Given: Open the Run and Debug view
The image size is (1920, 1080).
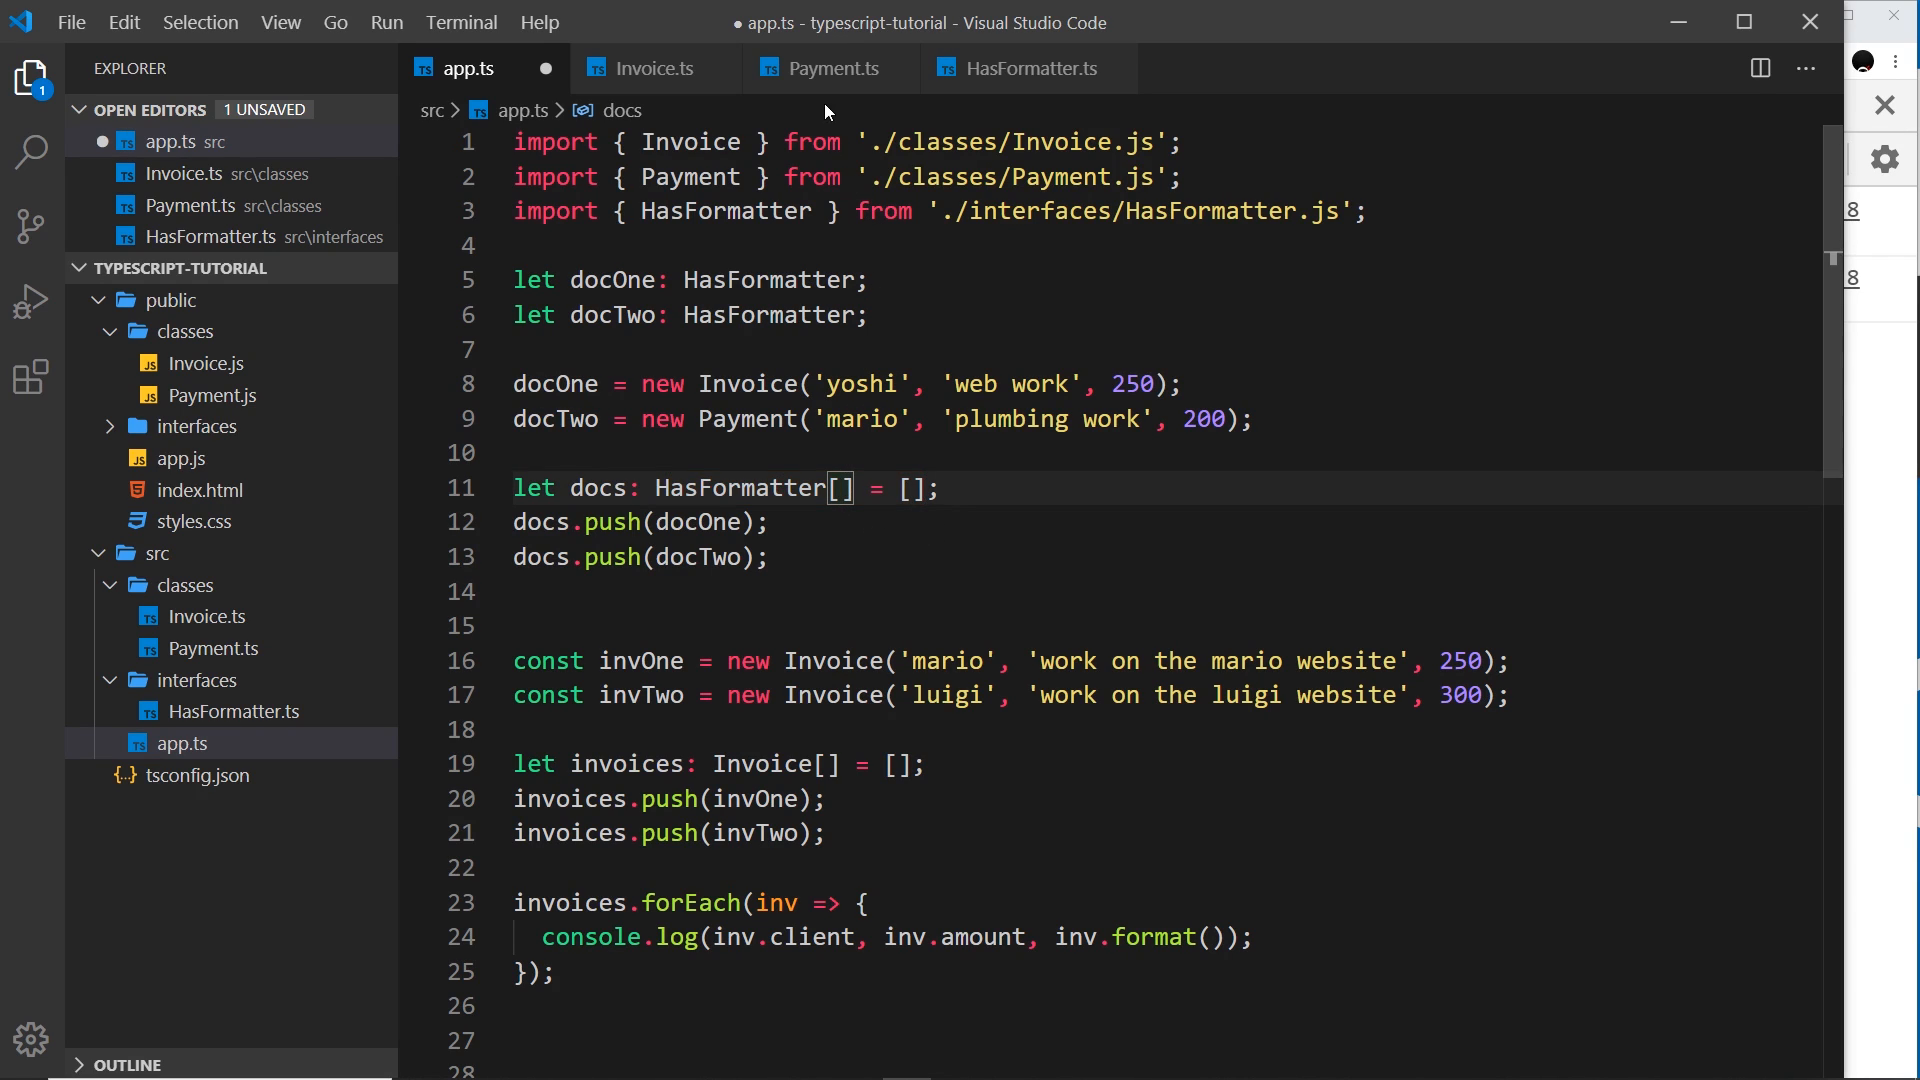Looking at the screenshot, I should pyautogui.click(x=32, y=301).
